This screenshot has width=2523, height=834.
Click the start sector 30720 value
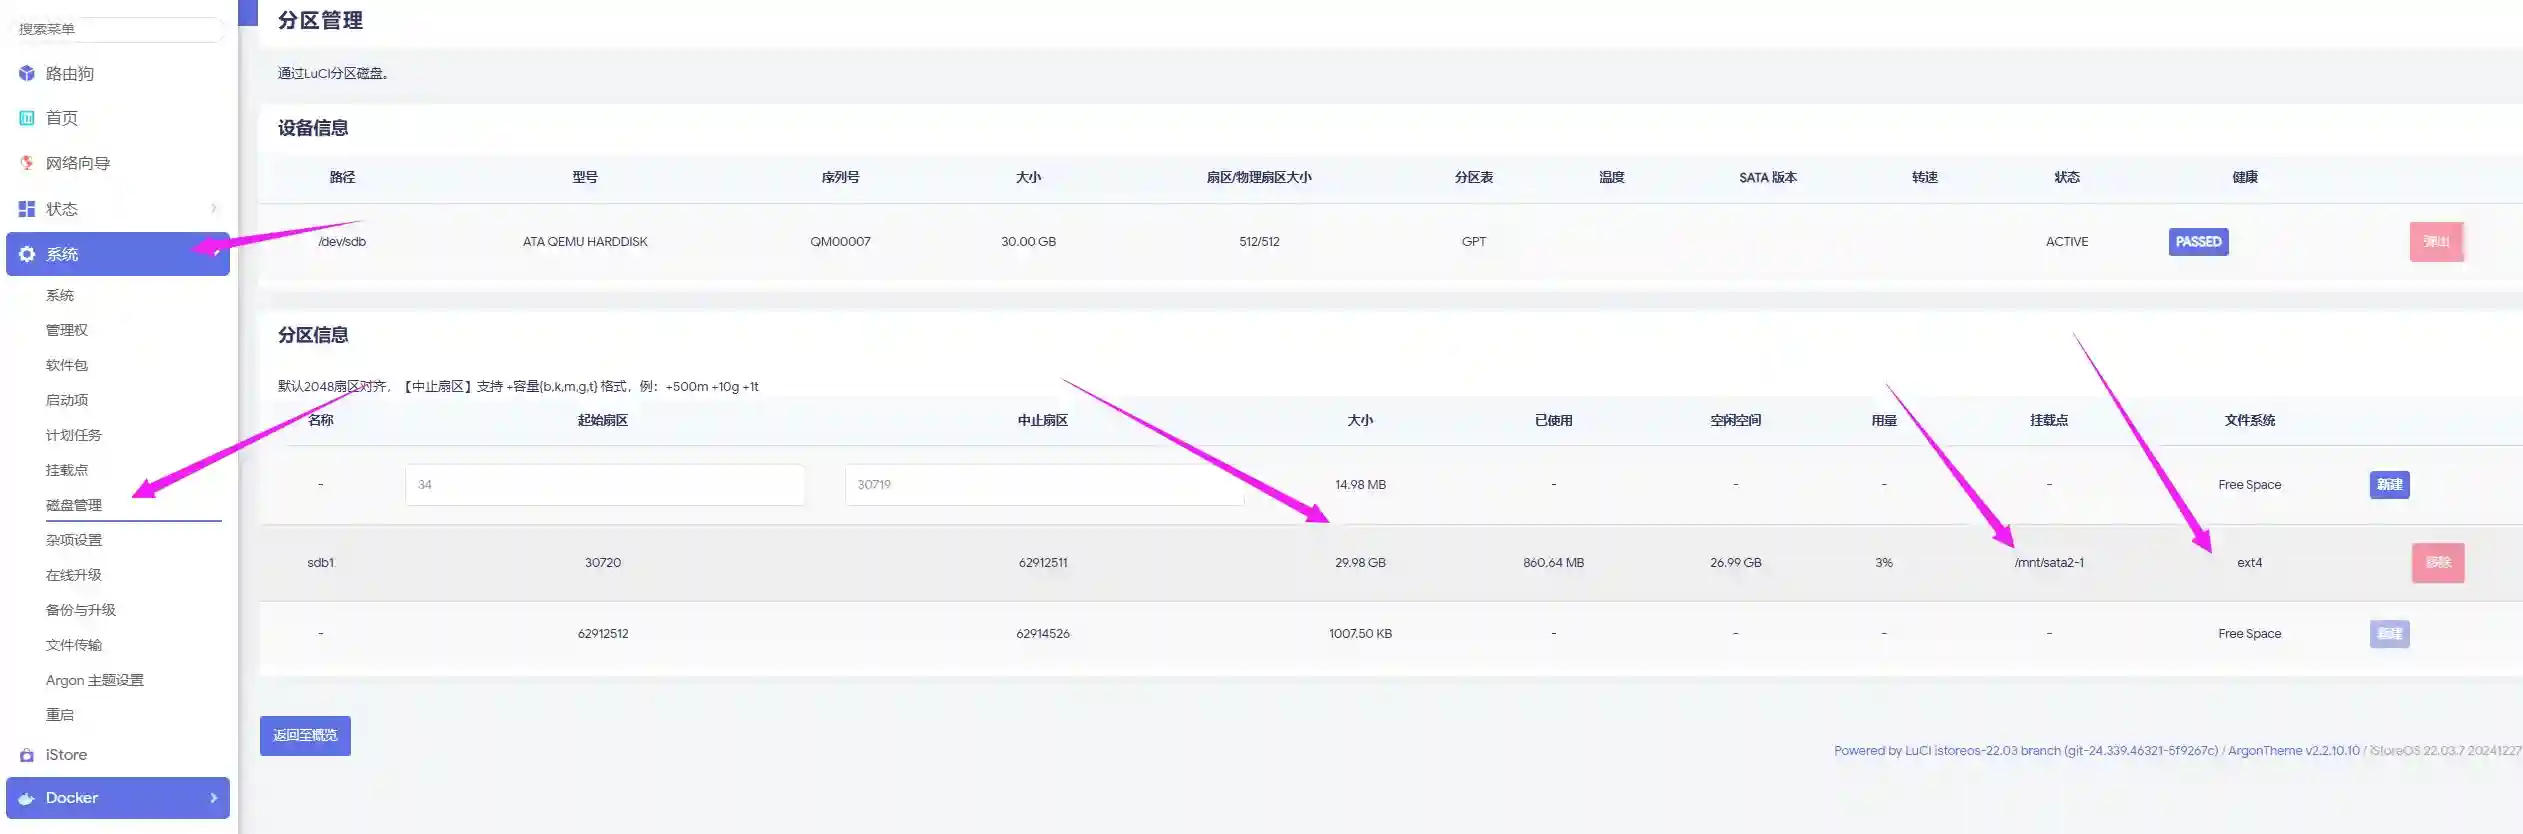[x=603, y=563]
